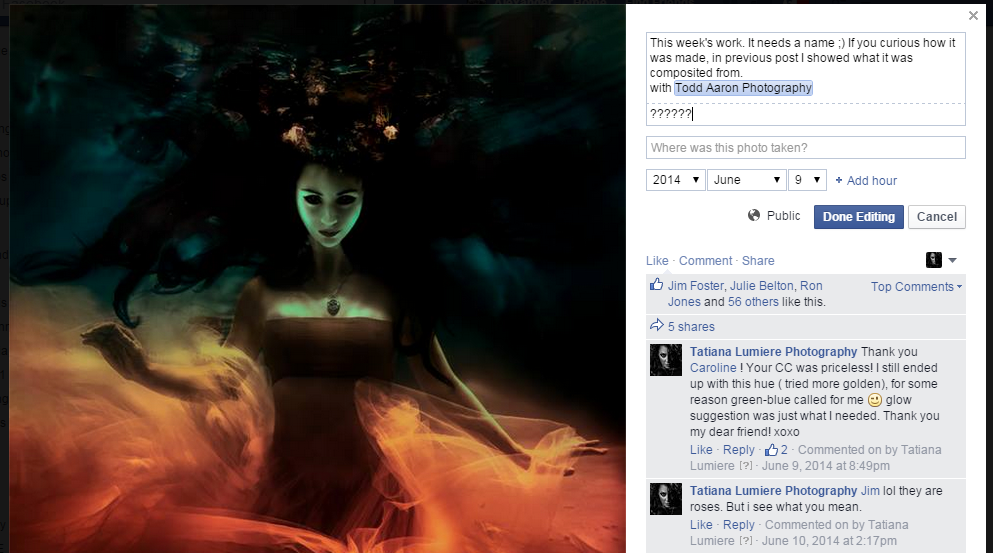
Task: Click the plus icon next to Add hour
Action: (x=839, y=181)
